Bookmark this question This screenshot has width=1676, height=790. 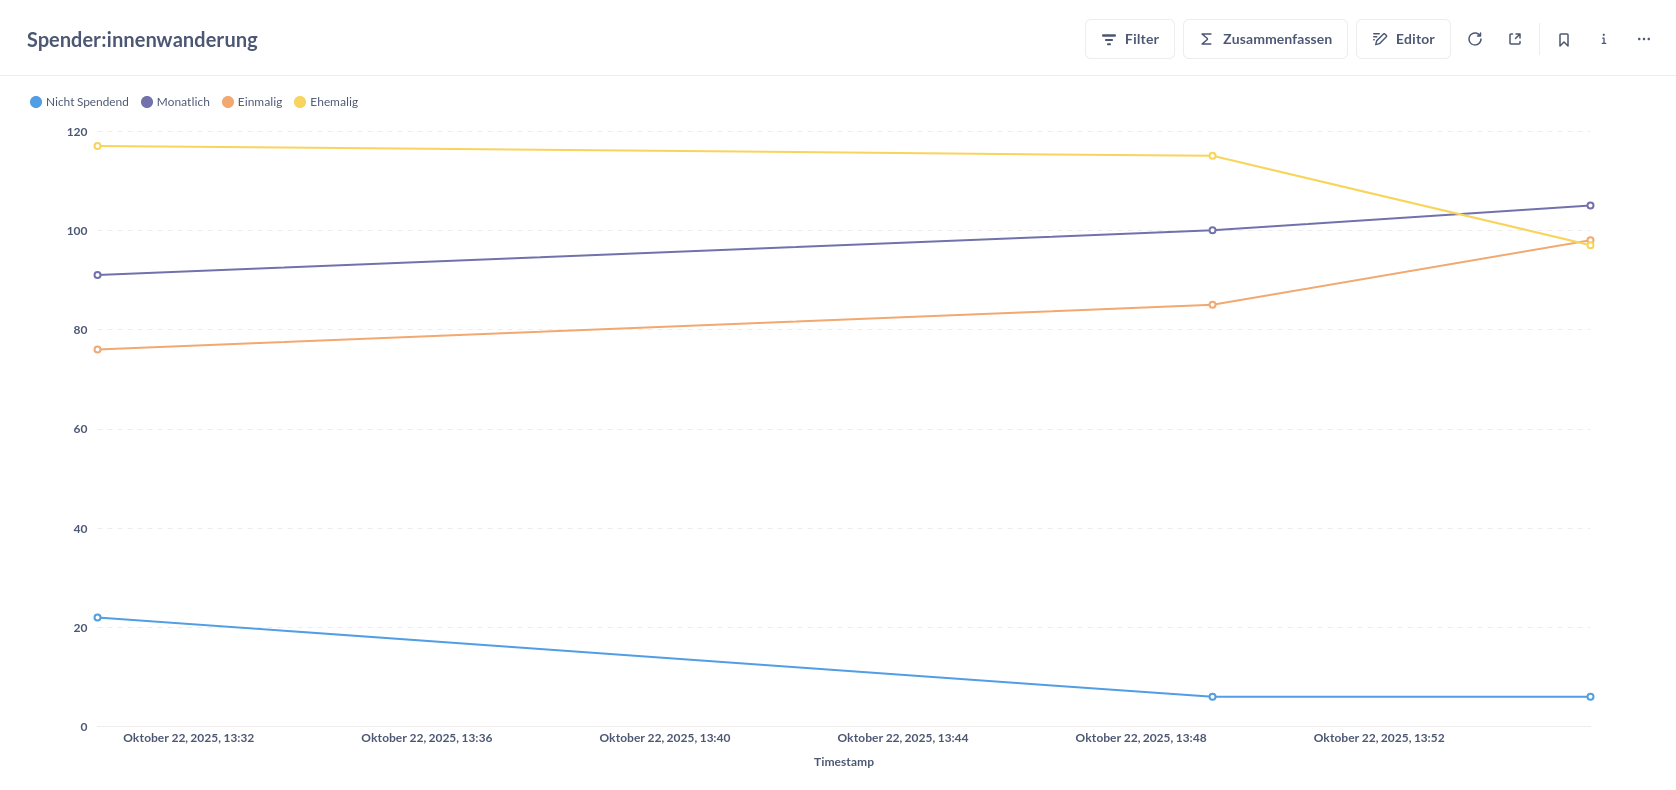(x=1563, y=38)
